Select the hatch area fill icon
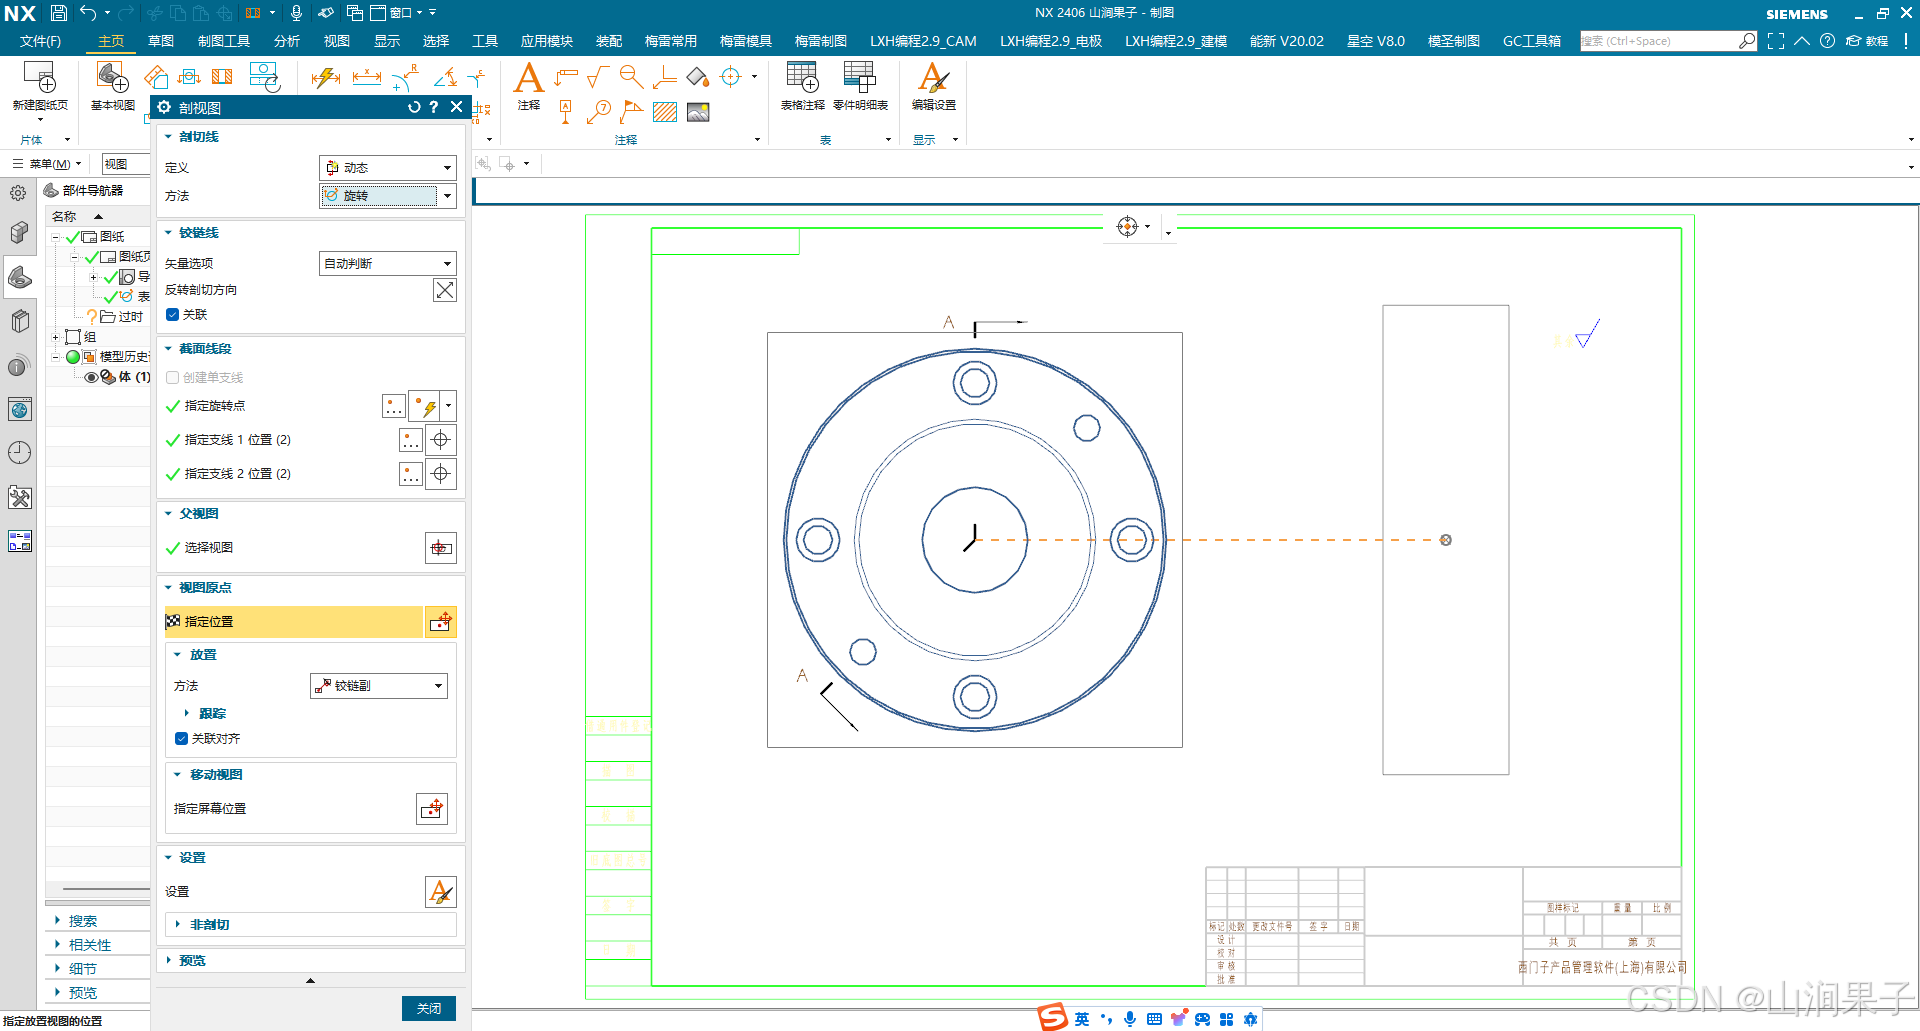1920x1031 pixels. coord(665,112)
